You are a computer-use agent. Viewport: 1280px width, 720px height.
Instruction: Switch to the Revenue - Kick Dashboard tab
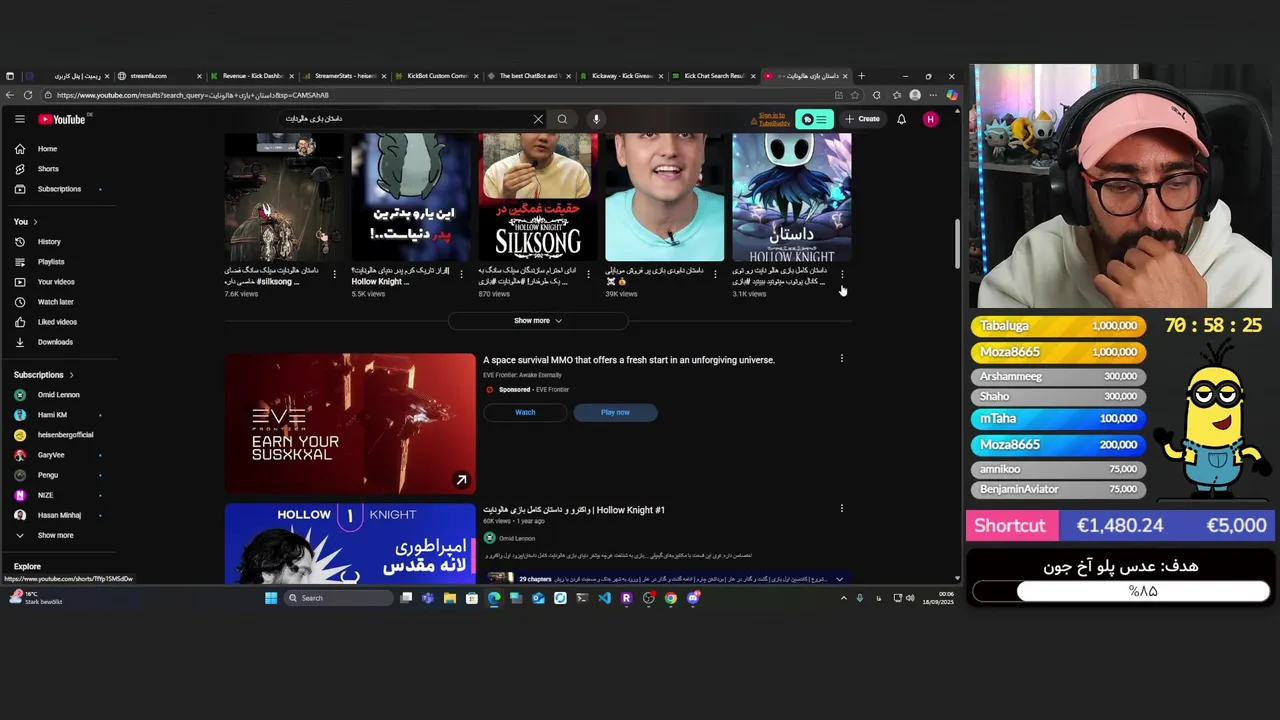pos(252,76)
